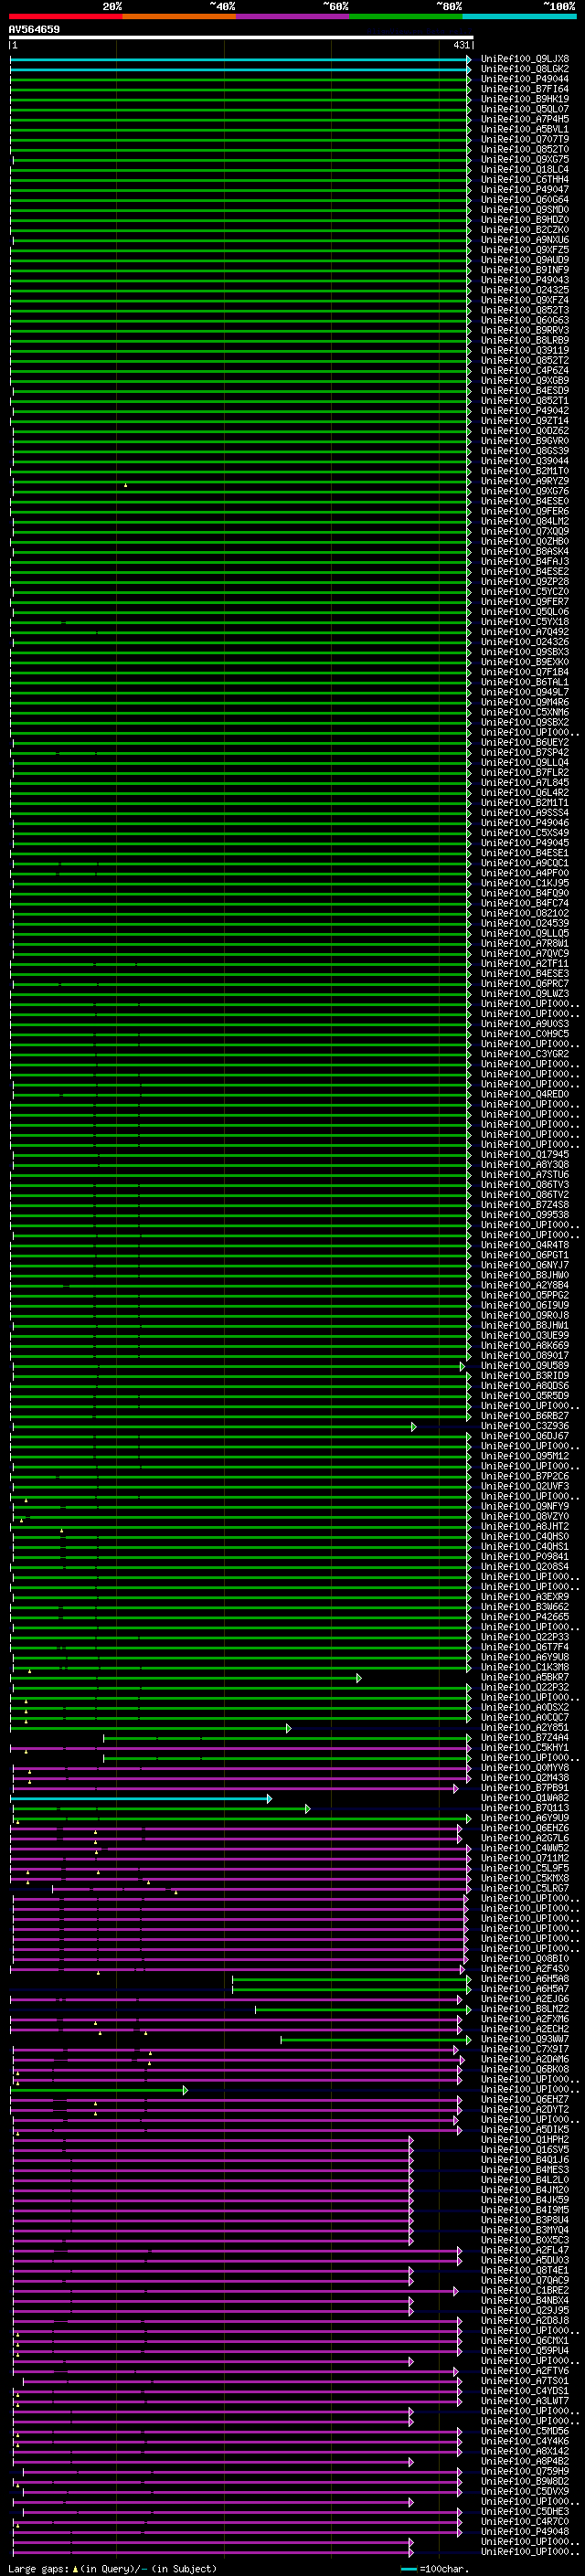585x2576 pixels.
Task: Select the UniRef100_Q711M2 label
Action: pos(525,1858)
